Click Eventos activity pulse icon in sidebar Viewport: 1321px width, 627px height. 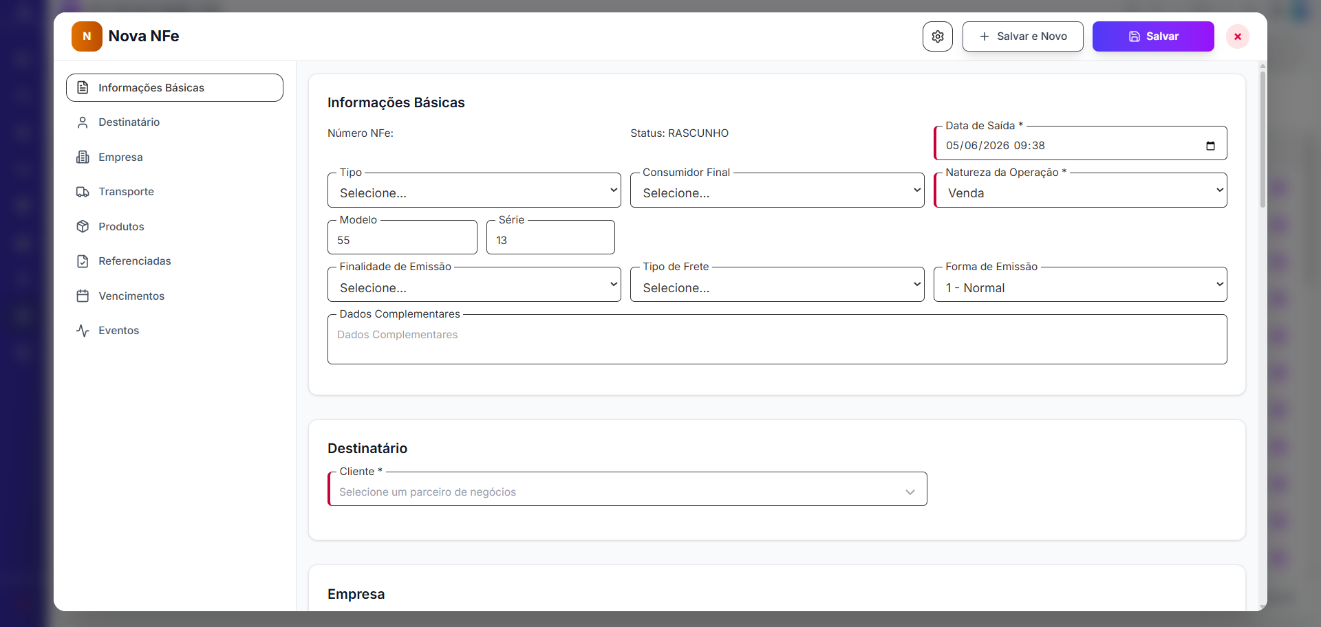pos(83,331)
